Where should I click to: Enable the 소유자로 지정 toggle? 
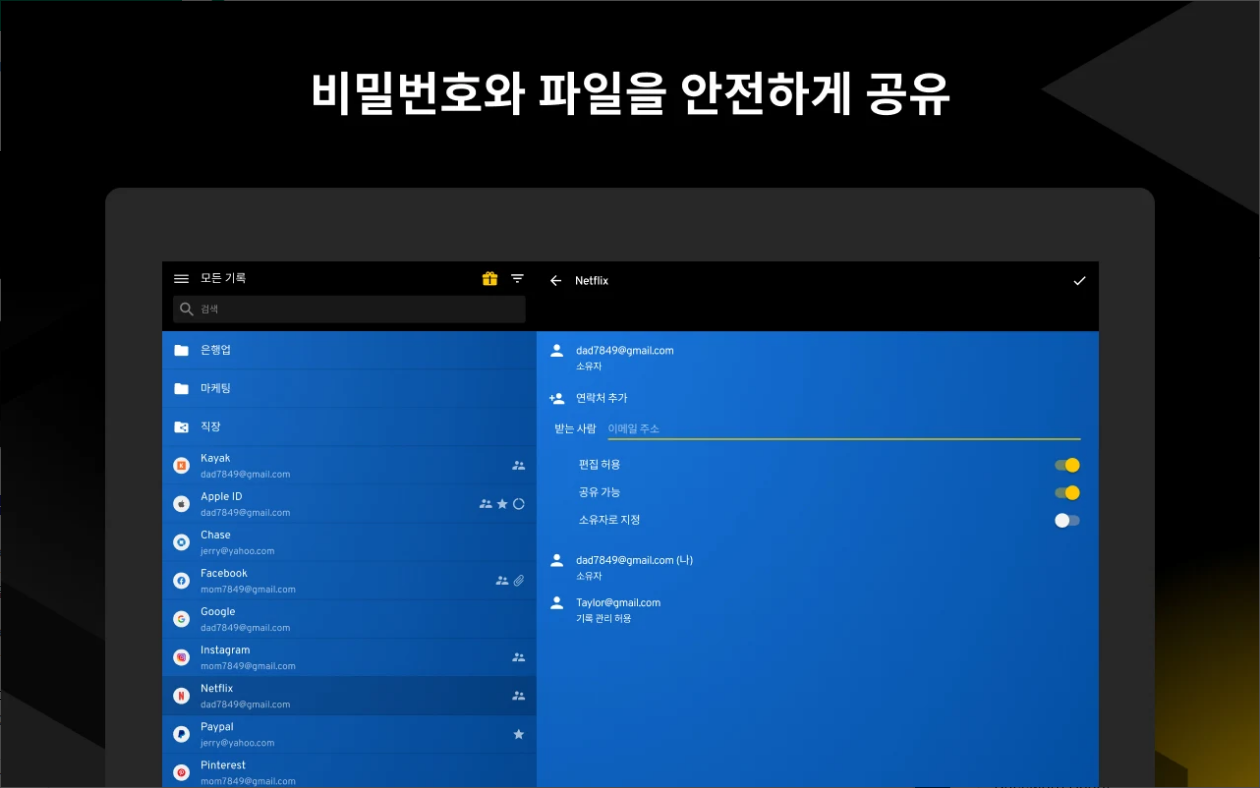click(1065, 520)
